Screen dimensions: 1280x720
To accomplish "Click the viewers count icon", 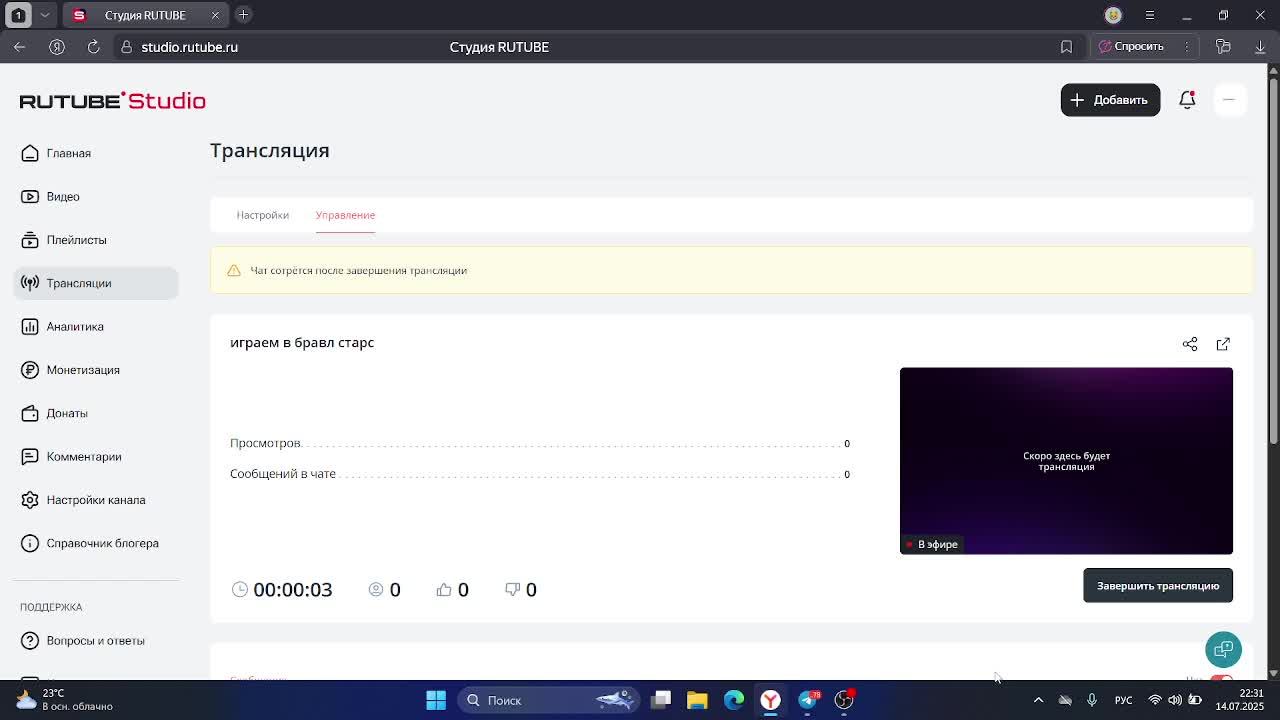I will tap(376, 590).
